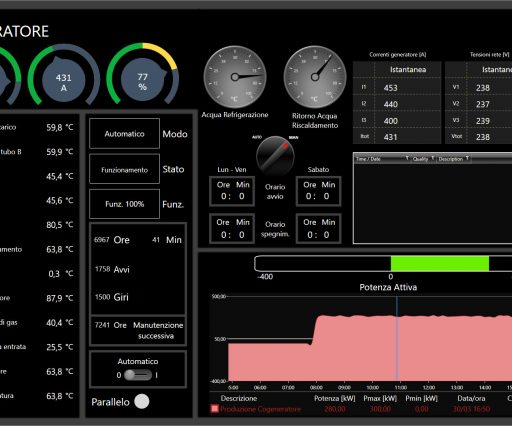The width and height of the screenshot is (512, 426).
Task: Click the Funzionamento Stato button
Action: tap(124, 169)
